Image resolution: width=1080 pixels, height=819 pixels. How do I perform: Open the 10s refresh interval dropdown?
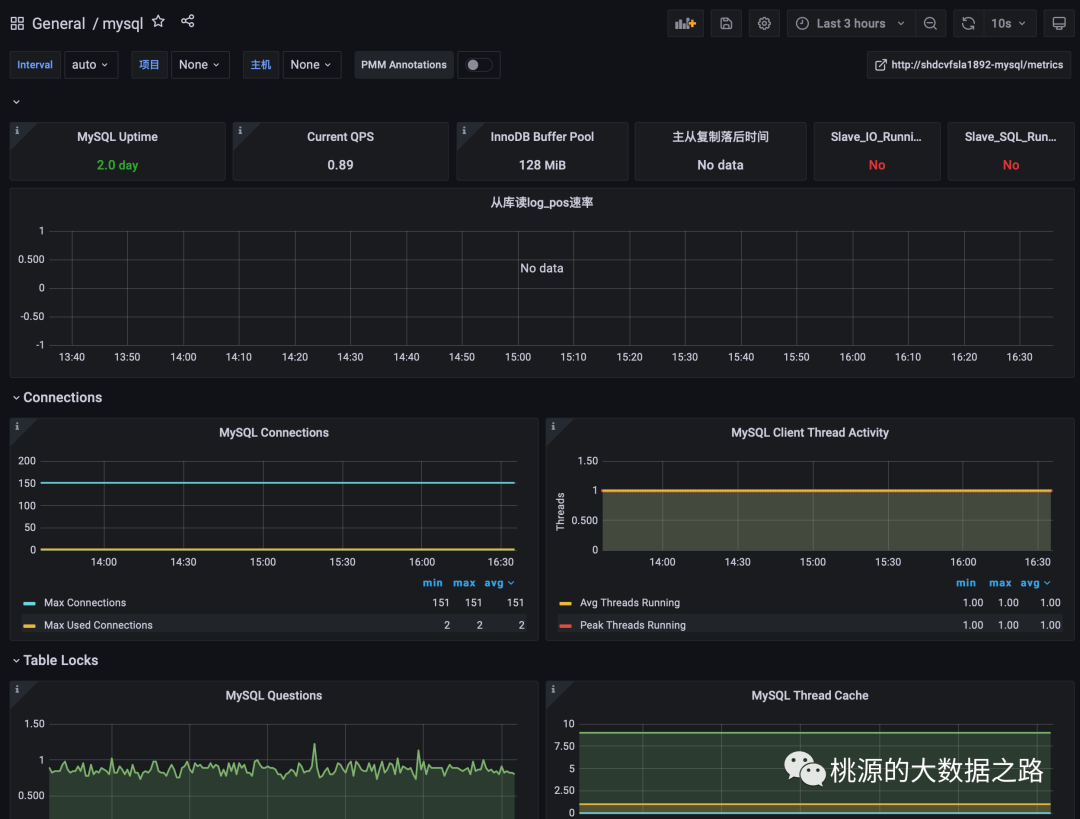tap(1008, 23)
